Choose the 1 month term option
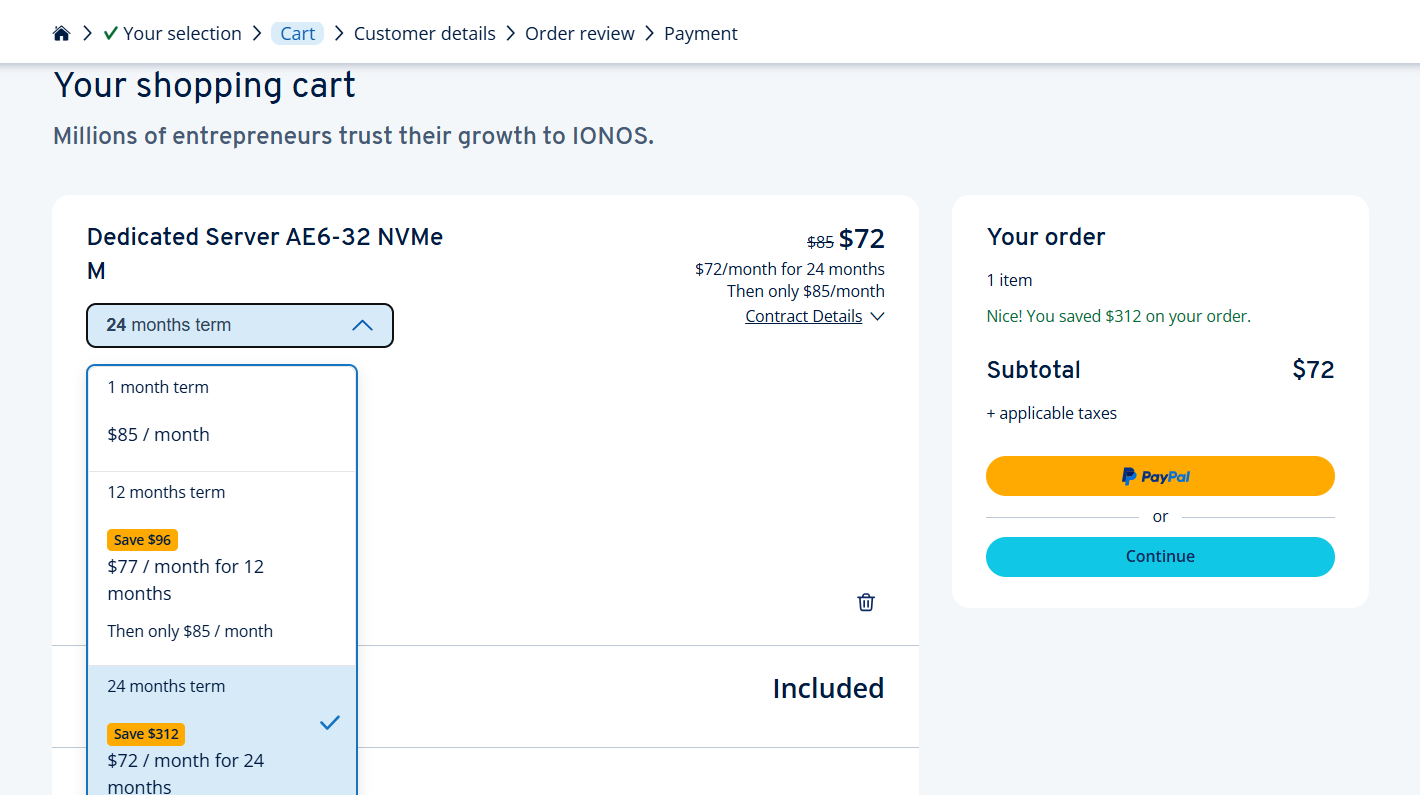Screen dimensions: 1420x795 (x=222, y=418)
